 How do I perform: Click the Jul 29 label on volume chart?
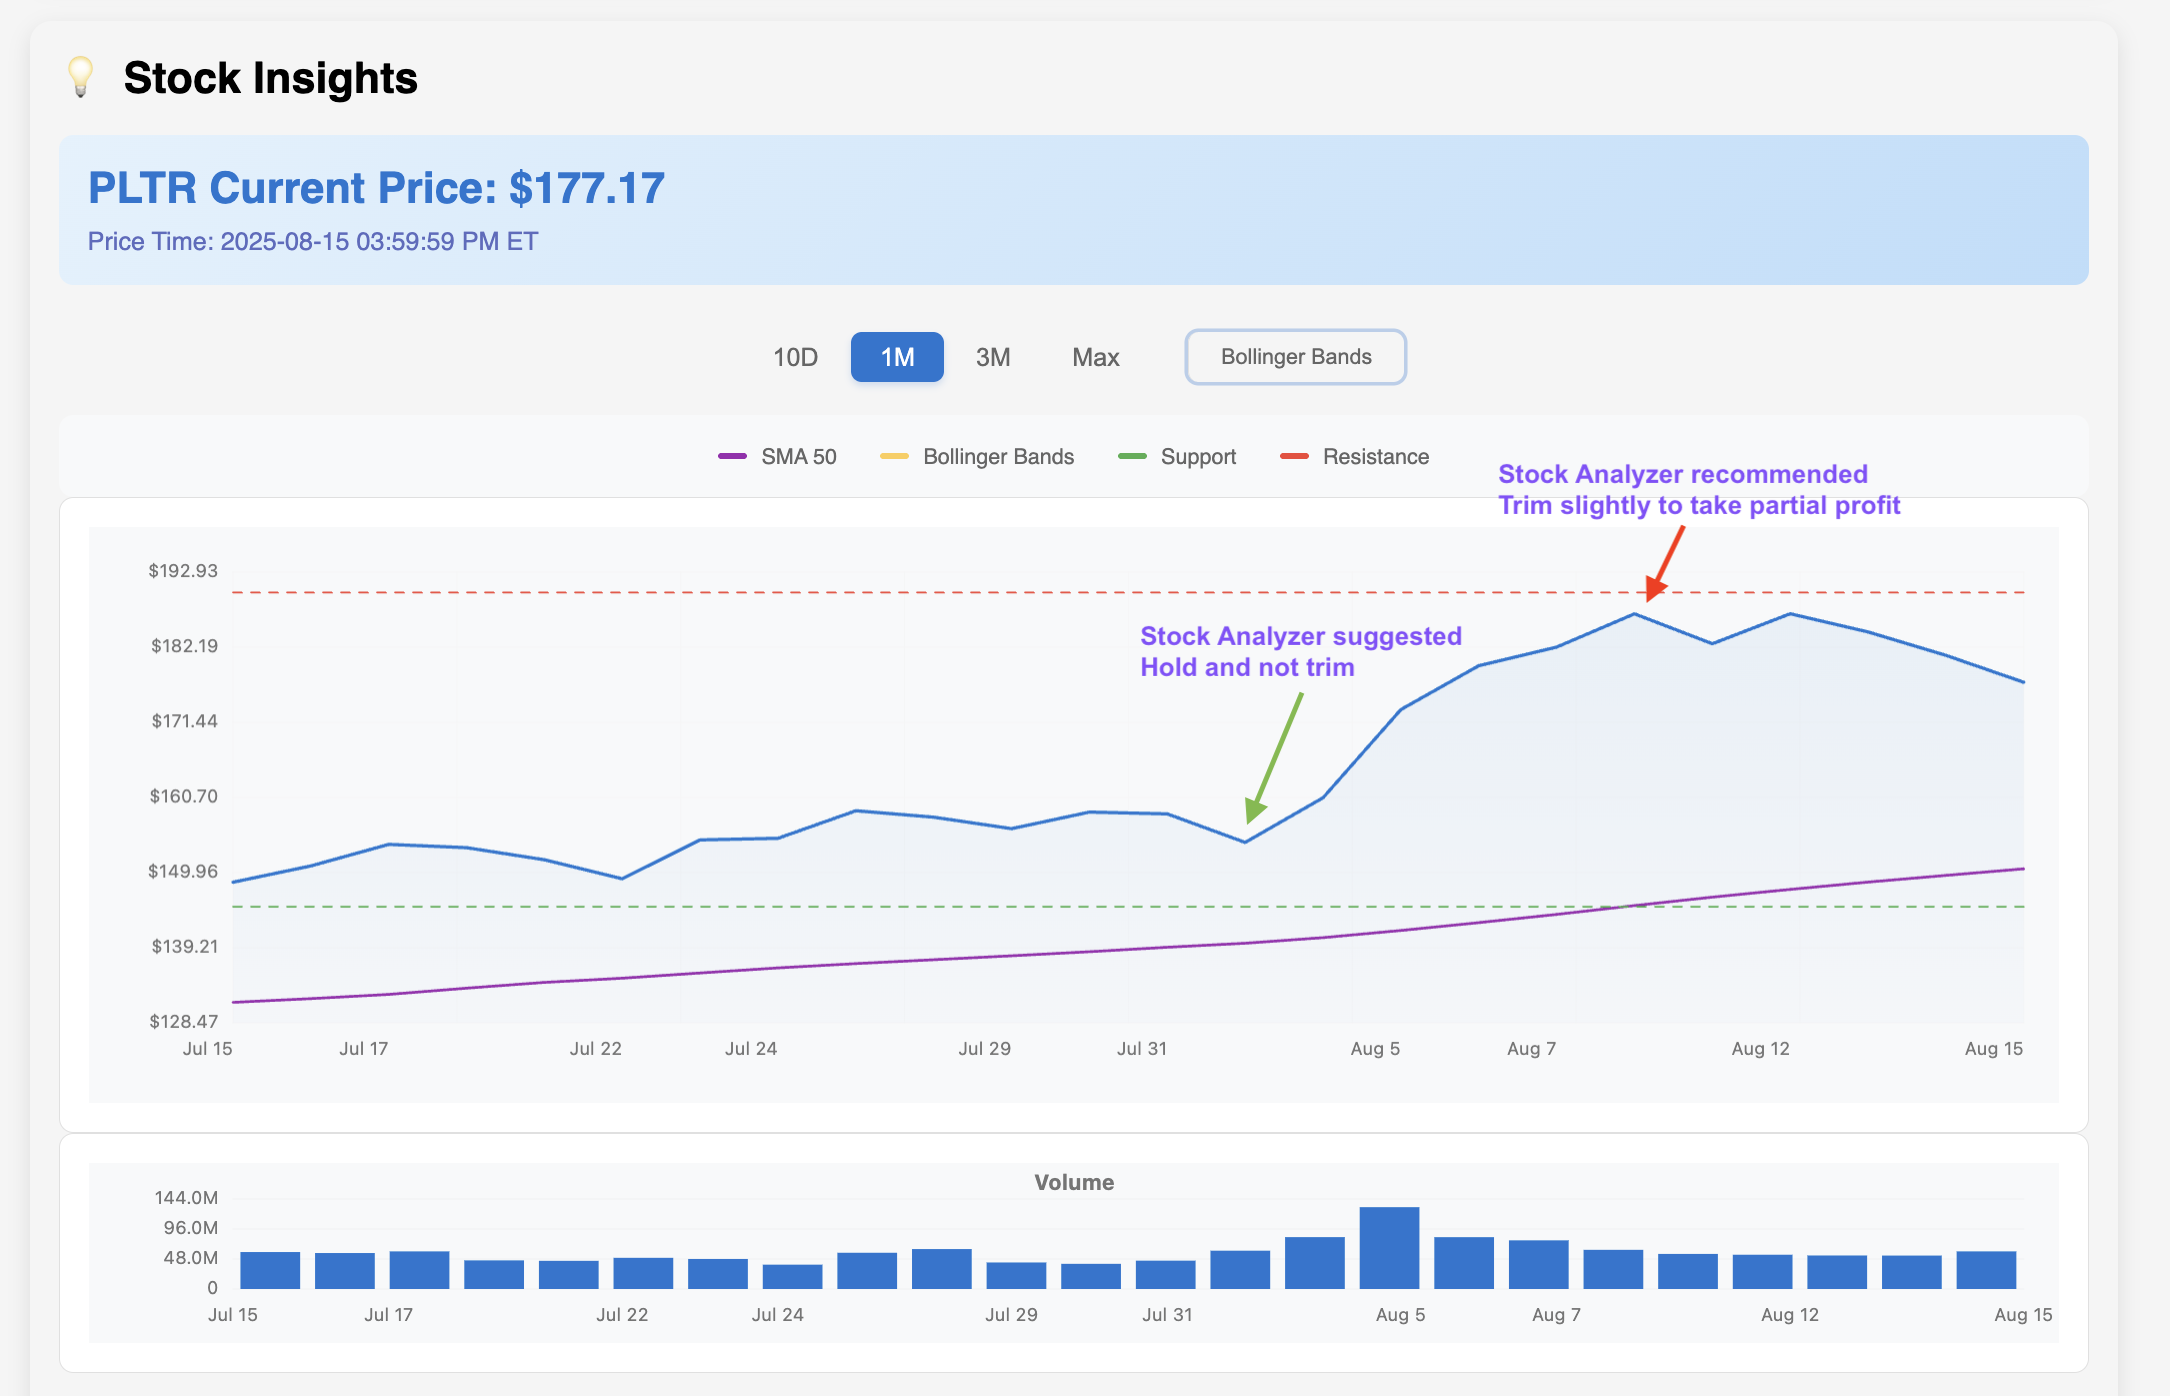[1011, 1315]
